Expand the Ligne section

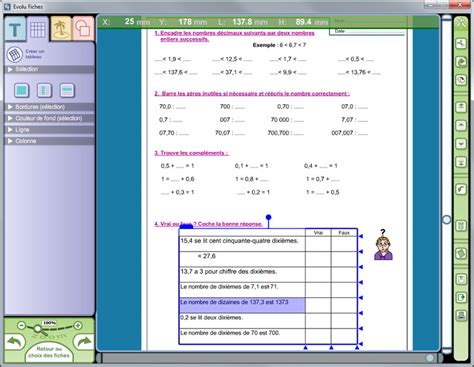click(49, 130)
